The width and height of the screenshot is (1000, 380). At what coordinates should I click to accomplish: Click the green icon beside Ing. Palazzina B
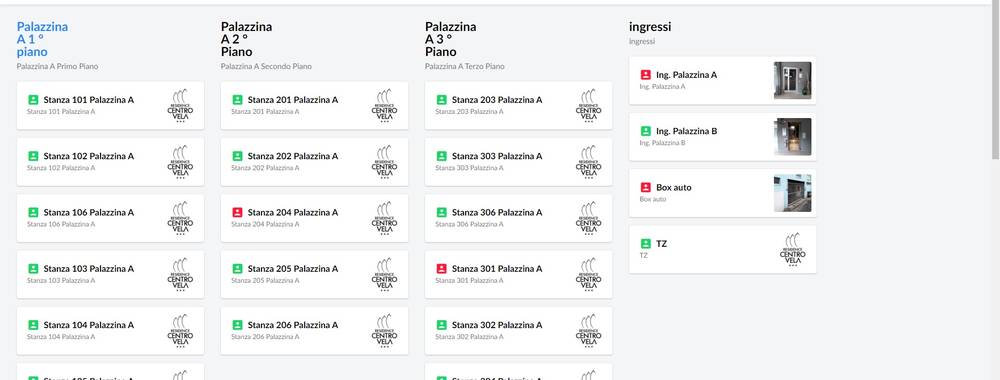(645, 131)
